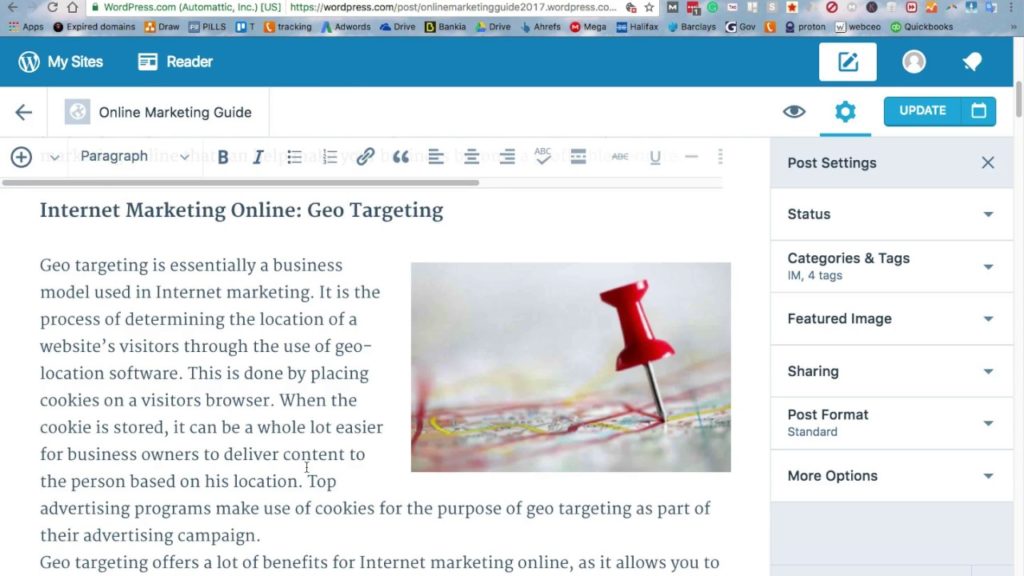Viewport: 1024px width, 576px height.
Task: Open the Mega bookmark
Action: (588, 27)
